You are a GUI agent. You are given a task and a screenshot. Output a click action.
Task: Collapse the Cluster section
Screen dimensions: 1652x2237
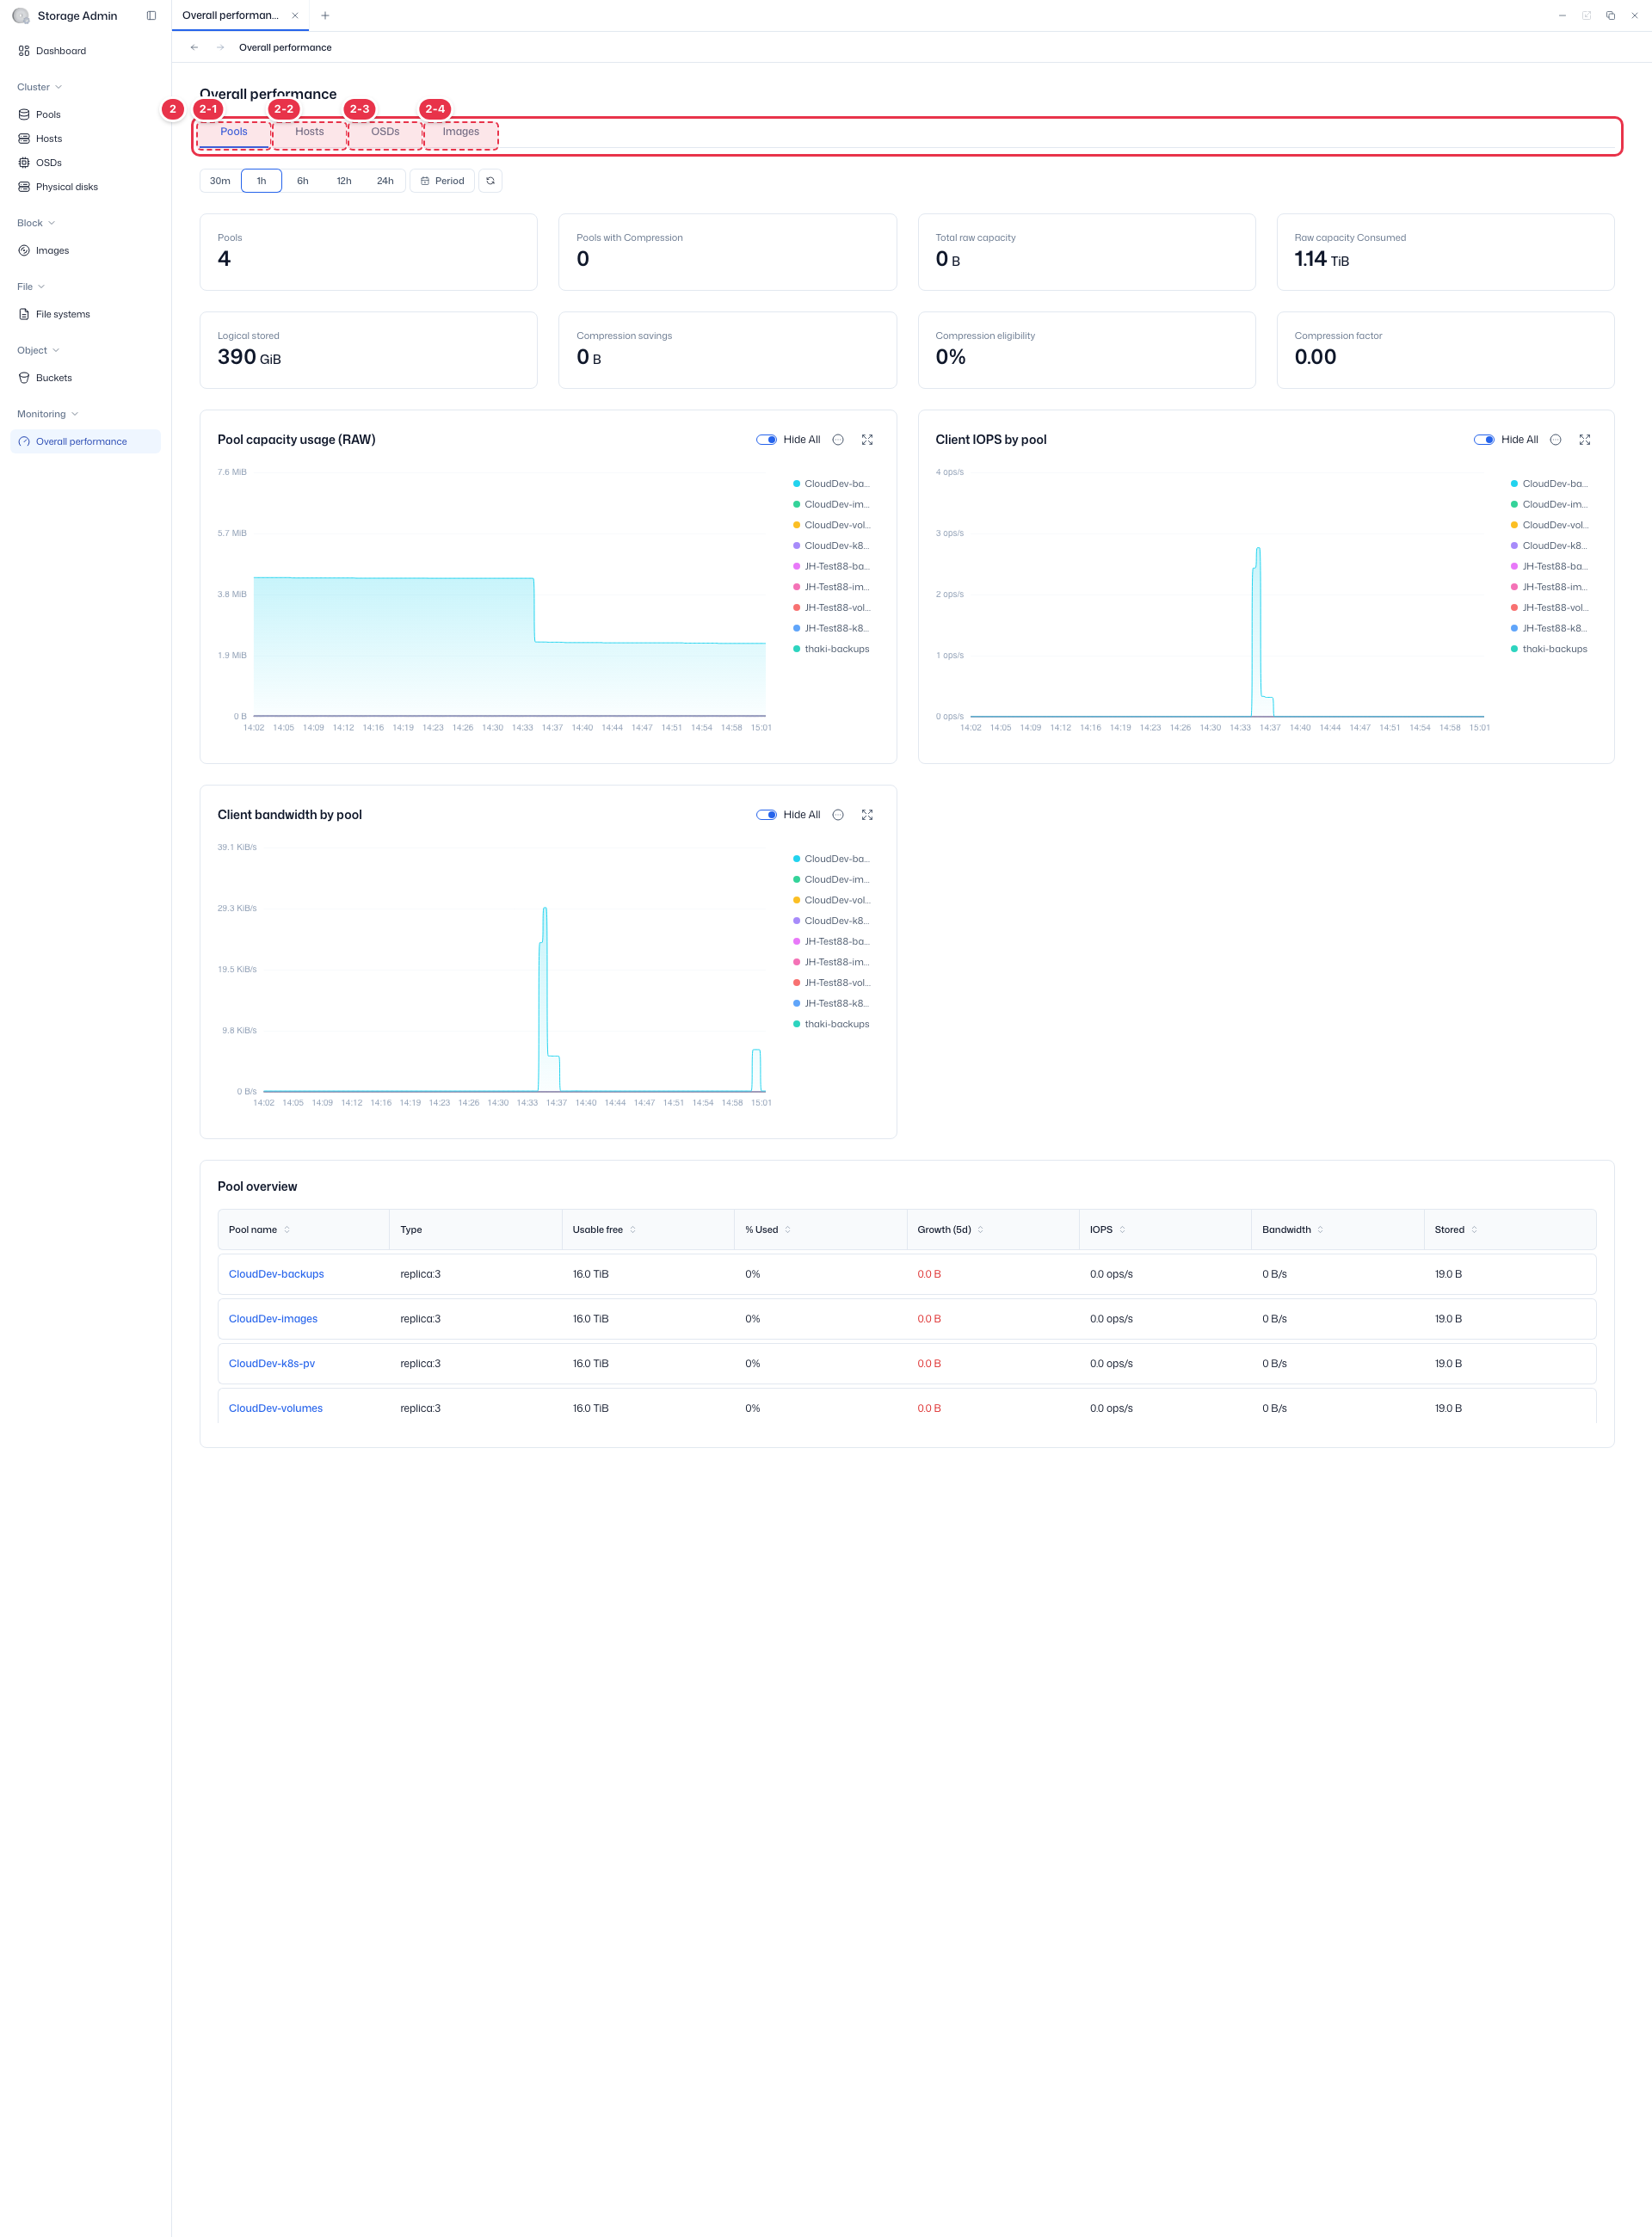point(39,87)
